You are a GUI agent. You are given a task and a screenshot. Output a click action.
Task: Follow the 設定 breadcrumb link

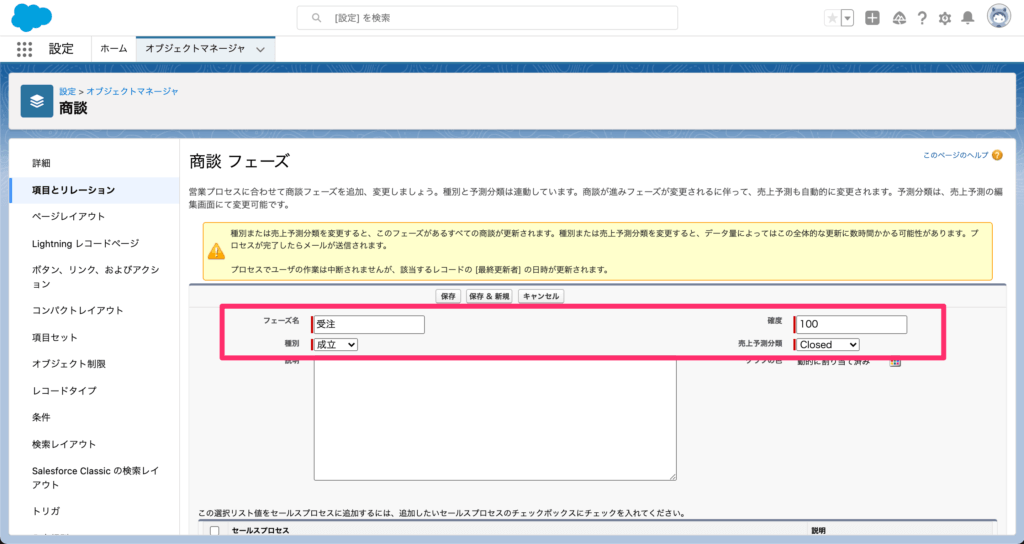tap(67, 91)
